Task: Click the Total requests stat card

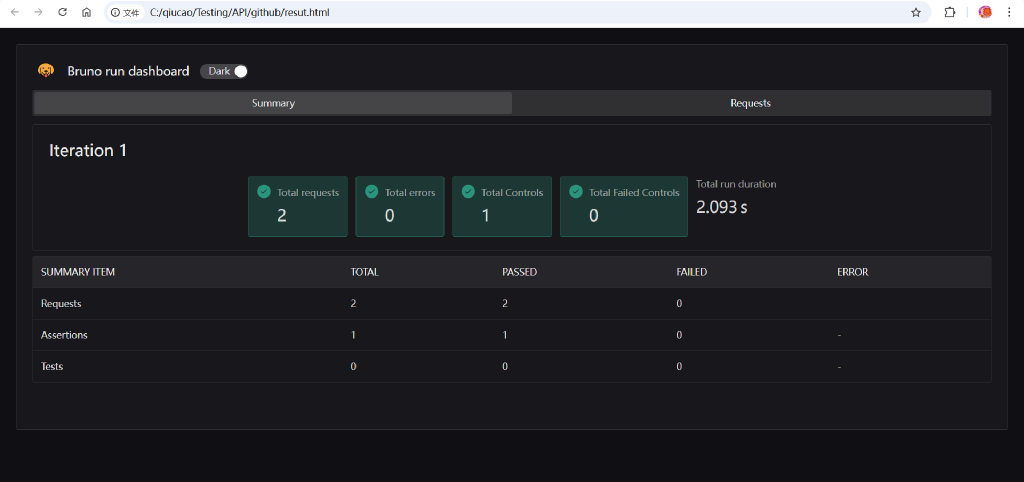Action: click(x=298, y=207)
